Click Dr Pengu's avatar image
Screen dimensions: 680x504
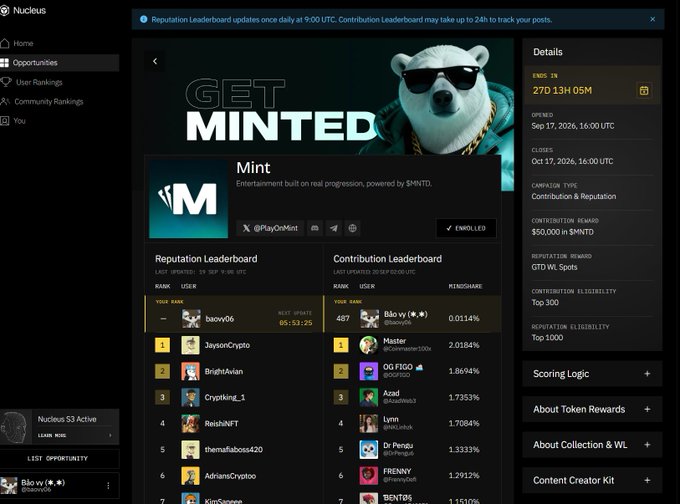point(369,449)
